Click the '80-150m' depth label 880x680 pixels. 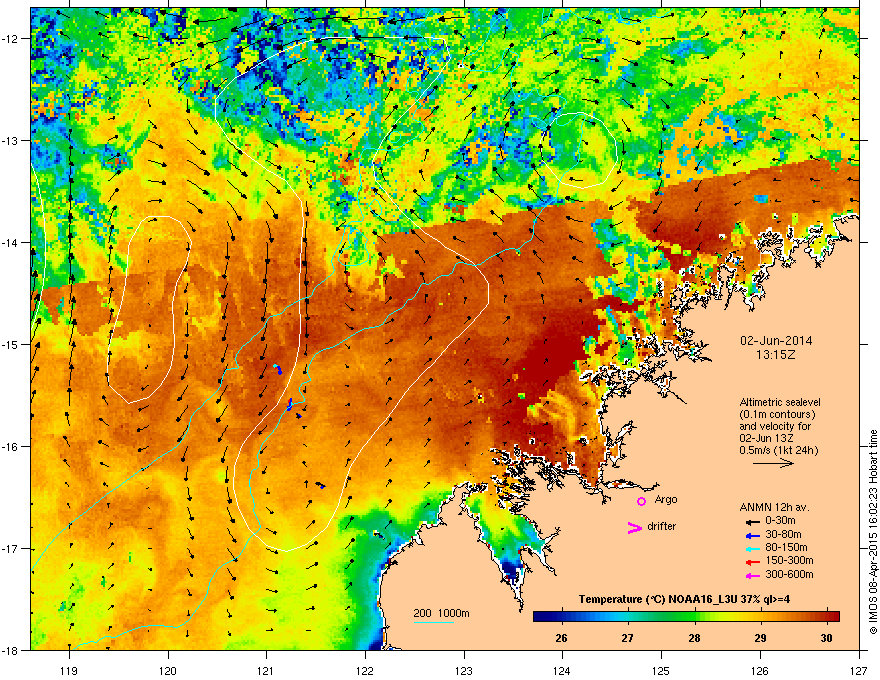coord(786,548)
